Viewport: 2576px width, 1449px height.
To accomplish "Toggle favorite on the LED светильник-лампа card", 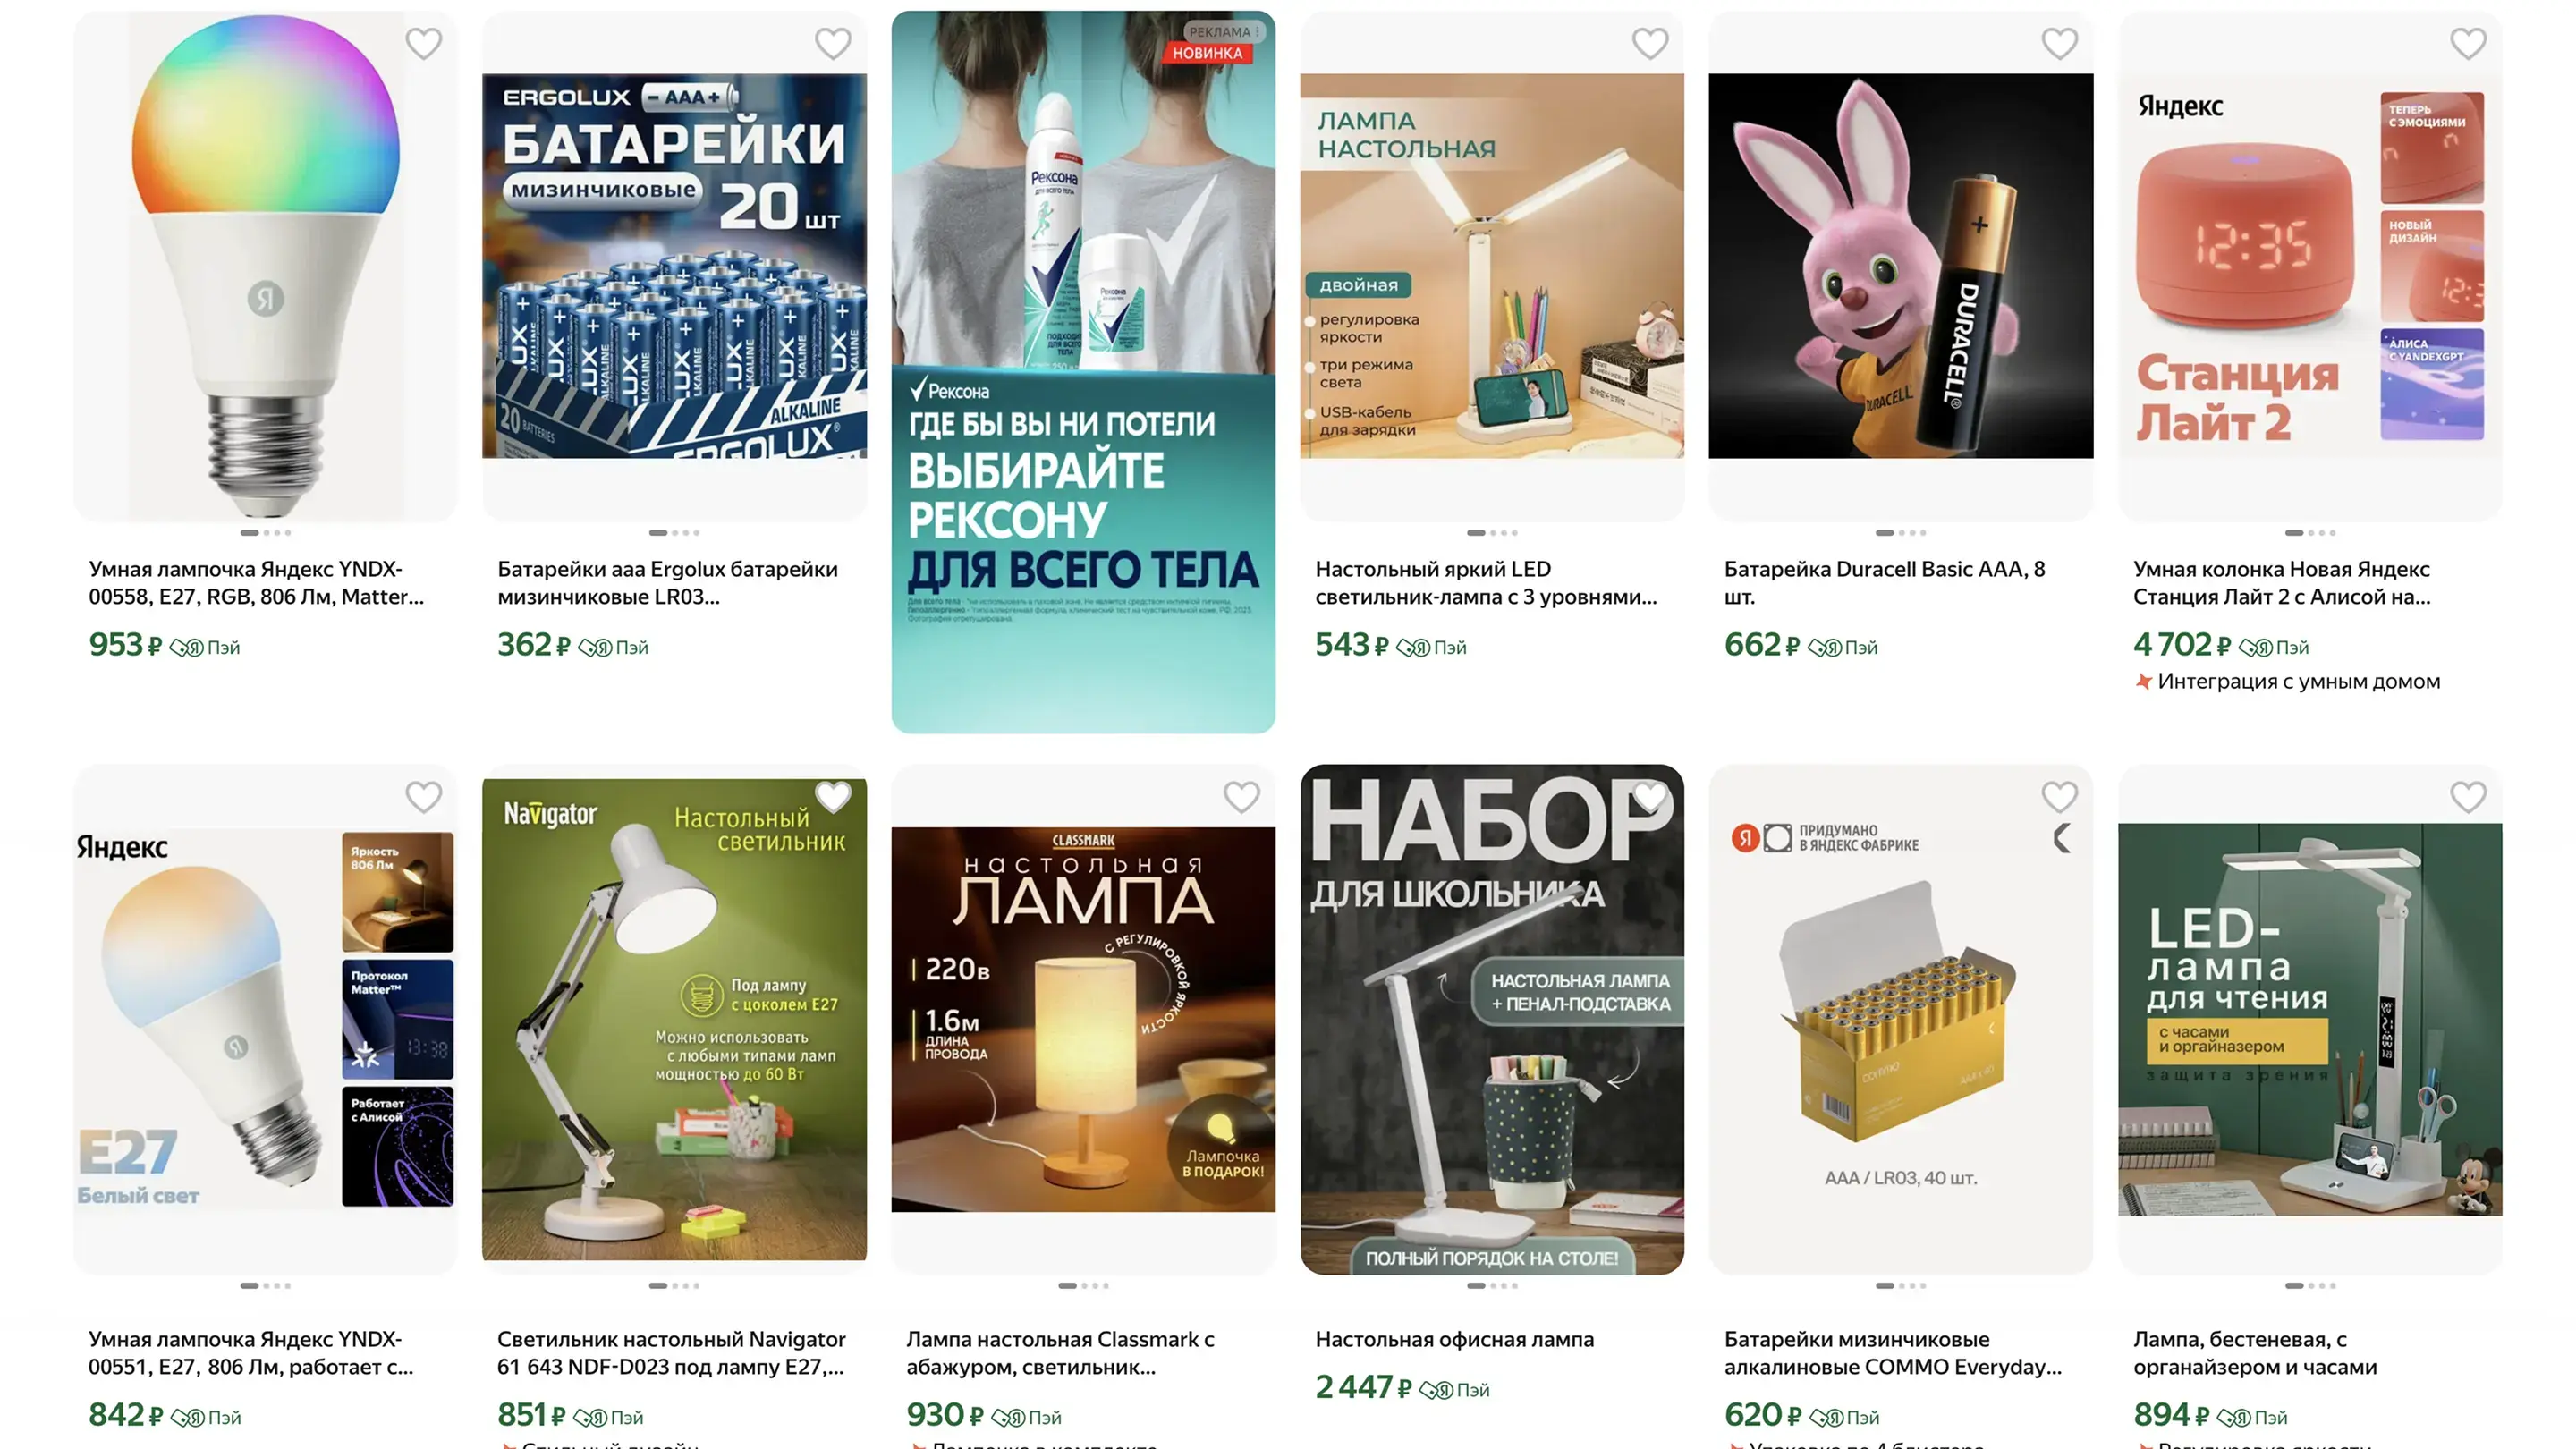I will [1650, 43].
